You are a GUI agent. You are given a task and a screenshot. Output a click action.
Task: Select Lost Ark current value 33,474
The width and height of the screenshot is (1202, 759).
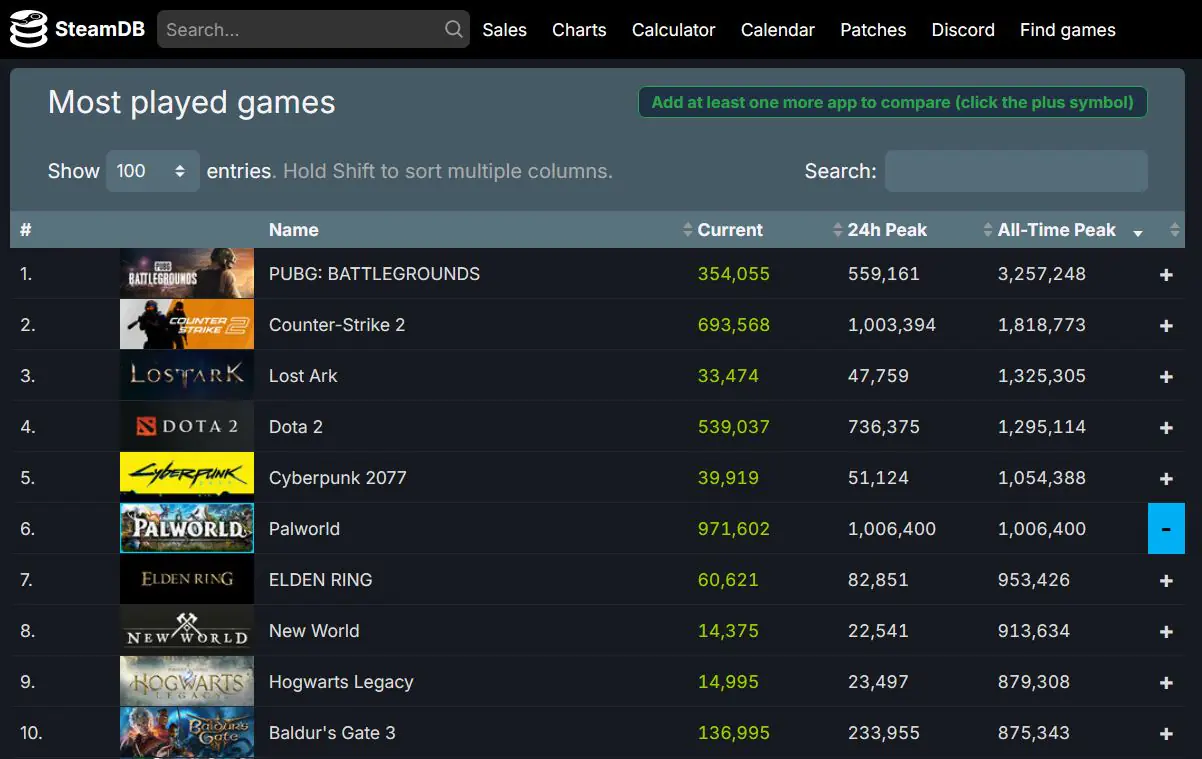point(728,376)
